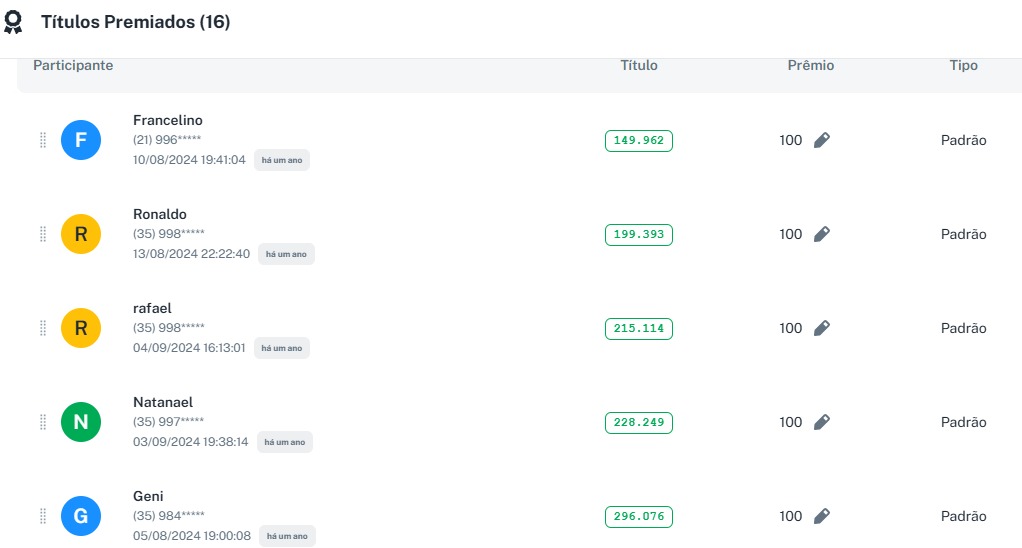Click pencil icon next to Ronaldo's prize
This screenshot has height=548, width=1022.
pyautogui.click(x=821, y=234)
